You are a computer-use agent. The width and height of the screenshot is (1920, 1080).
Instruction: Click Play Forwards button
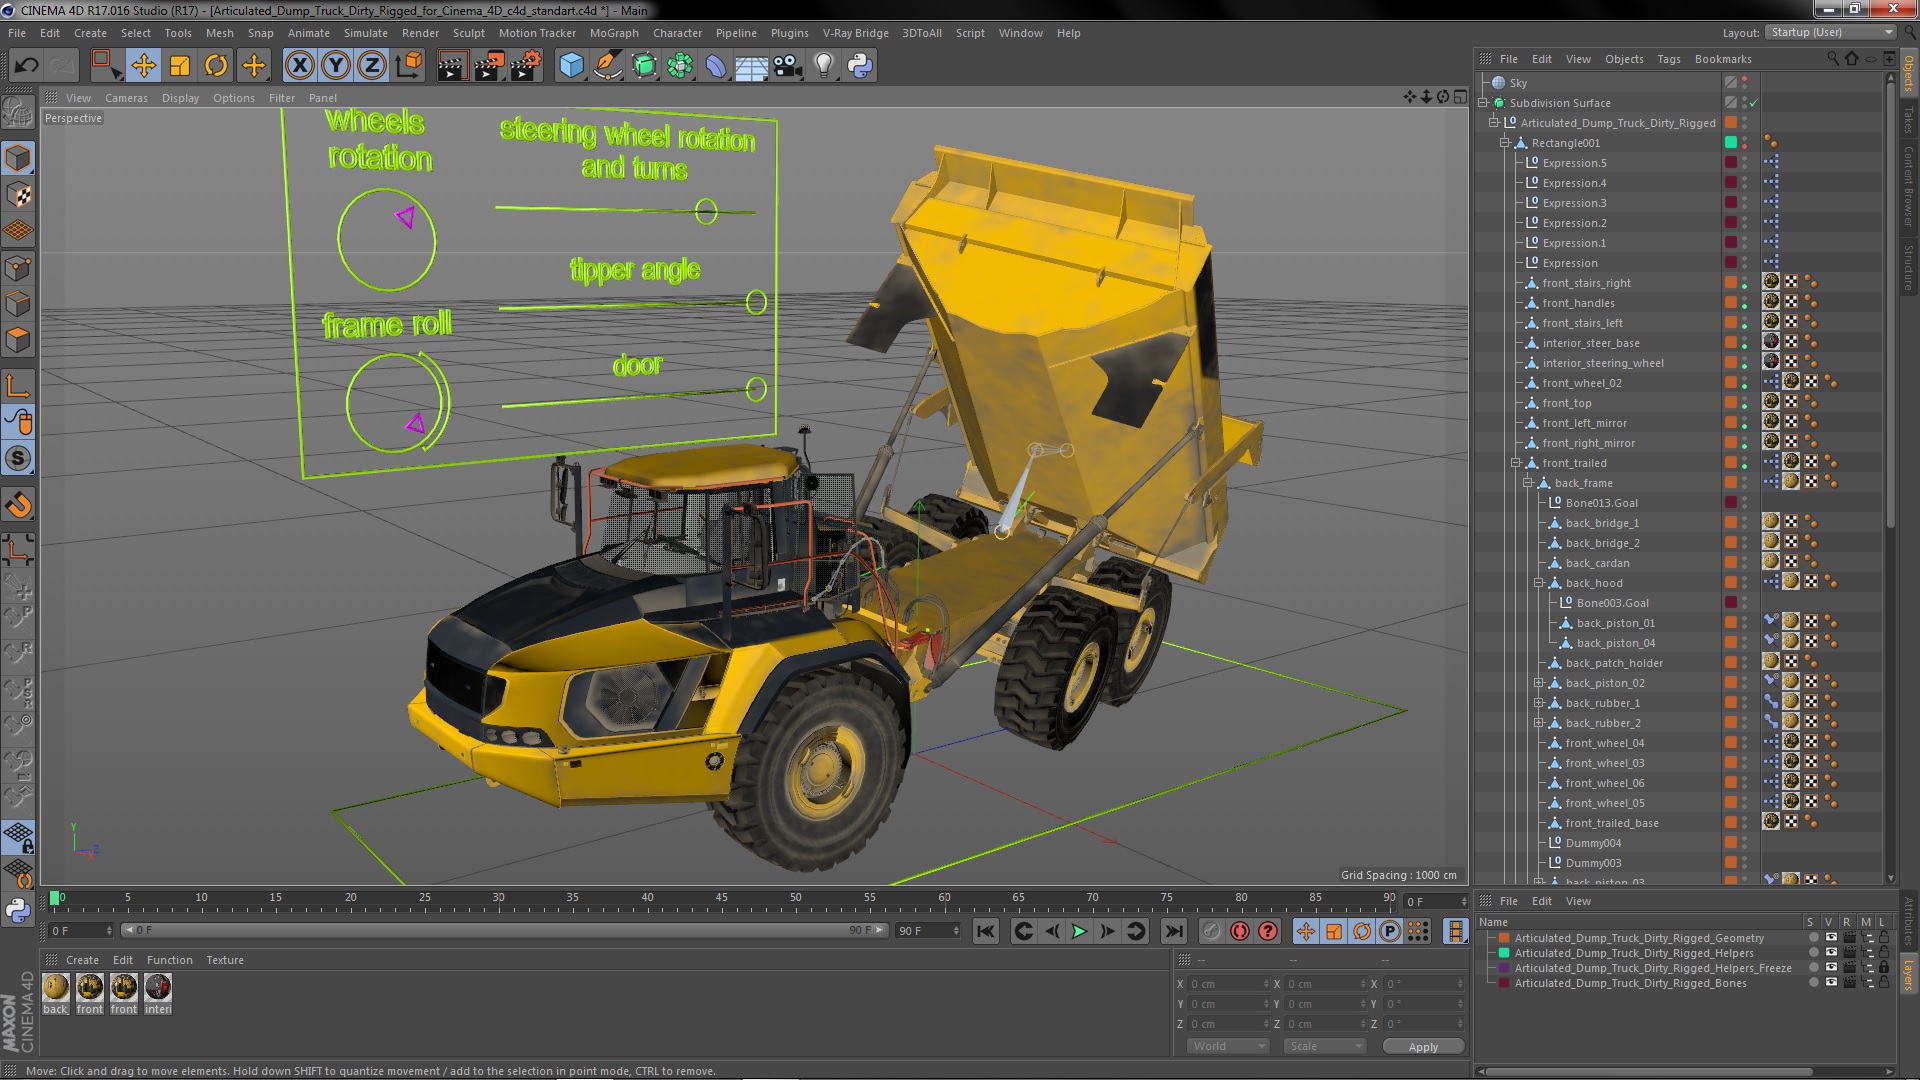(x=1079, y=931)
